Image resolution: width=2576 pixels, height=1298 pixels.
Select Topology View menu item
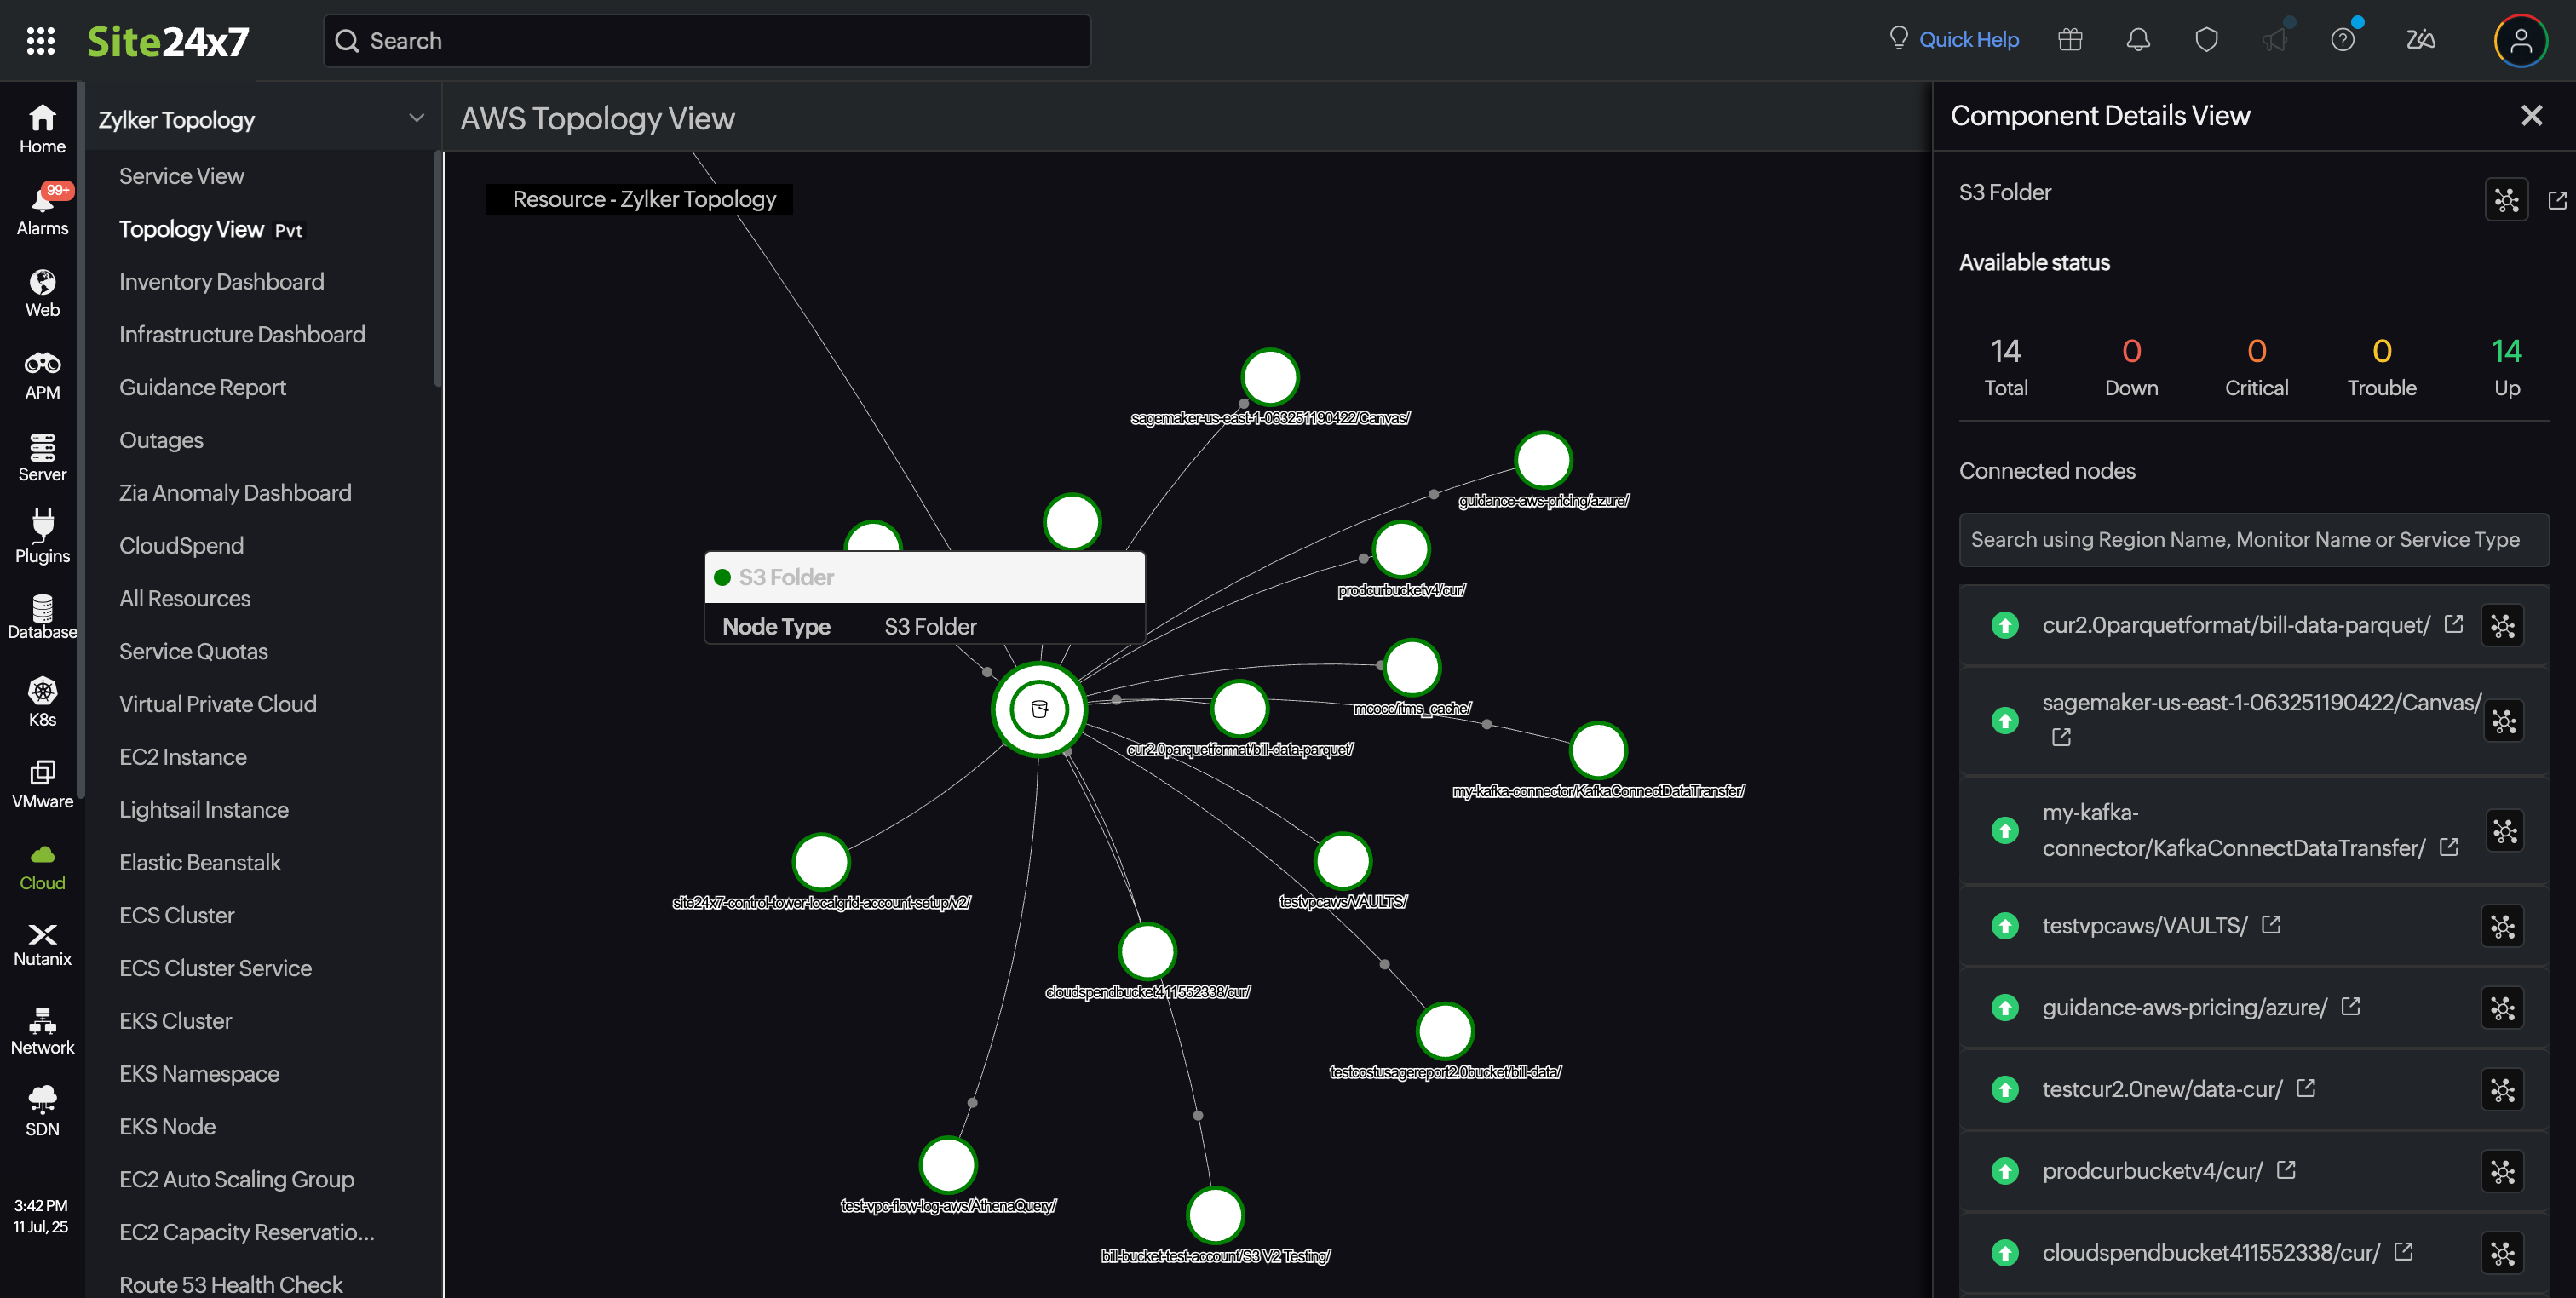(191, 229)
